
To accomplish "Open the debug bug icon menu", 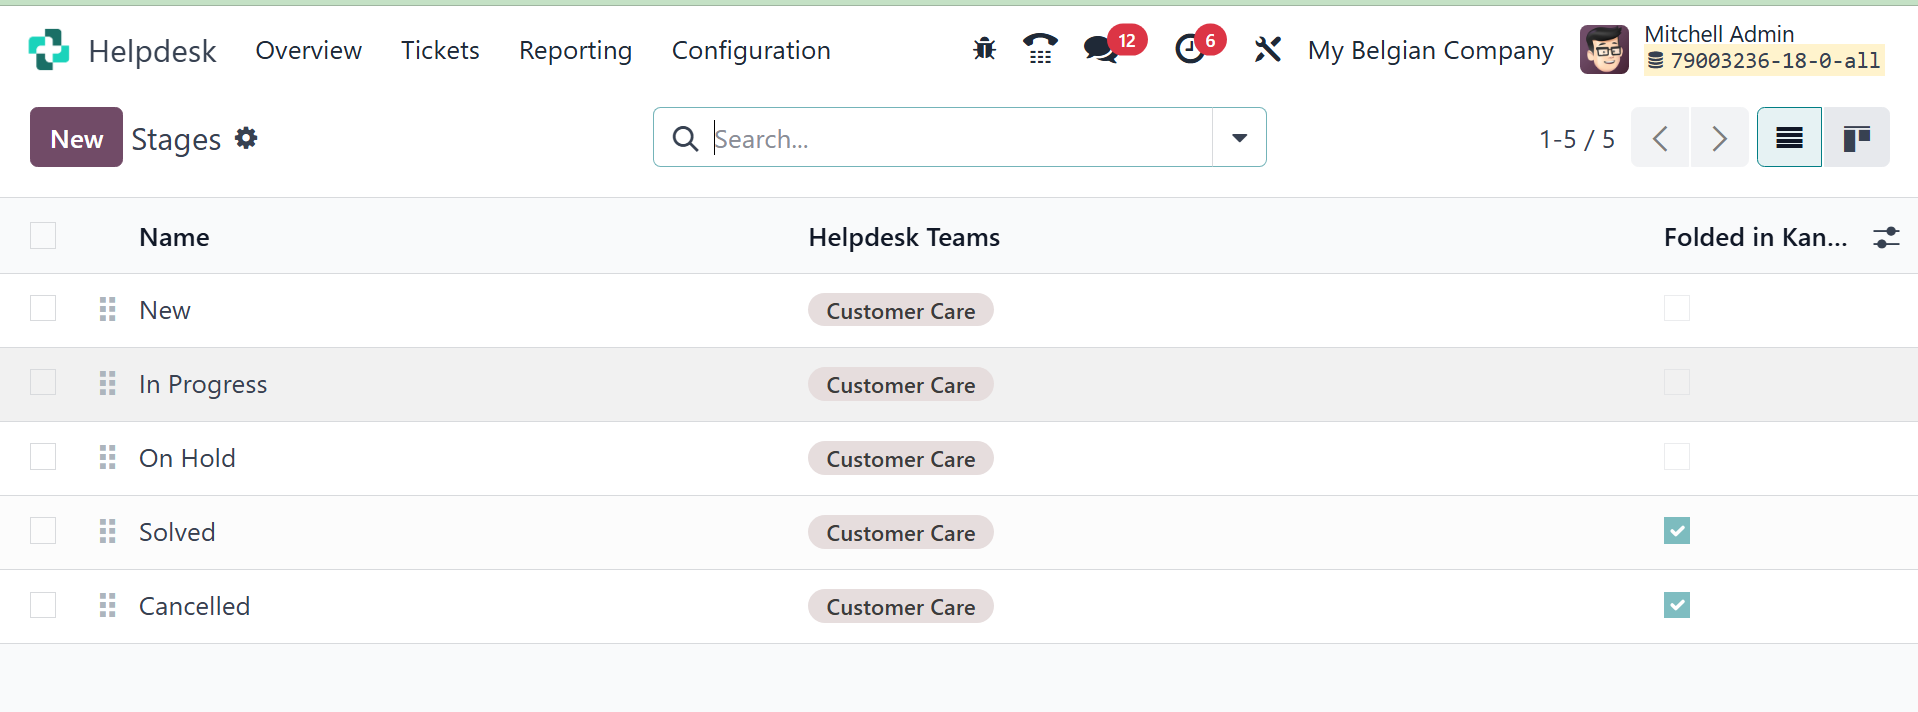I will 984,49.
